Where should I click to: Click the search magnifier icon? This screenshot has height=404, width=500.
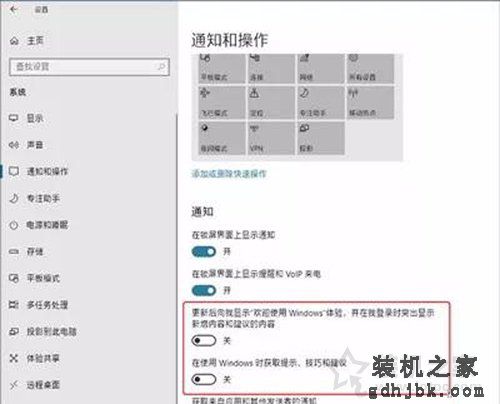tap(161, 66)
